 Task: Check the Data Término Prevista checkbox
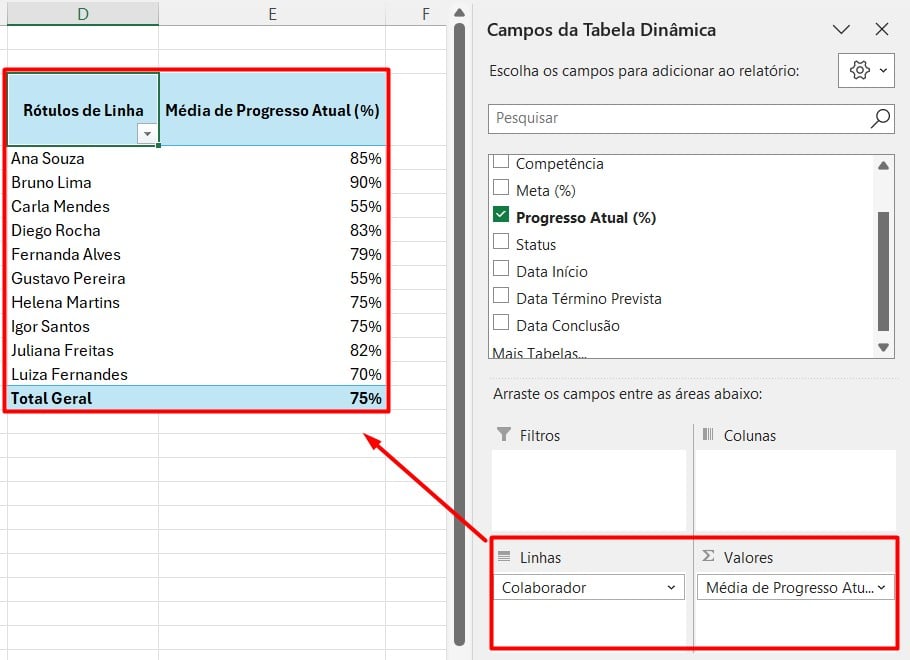pyautogui.click(x=500, y=295)
